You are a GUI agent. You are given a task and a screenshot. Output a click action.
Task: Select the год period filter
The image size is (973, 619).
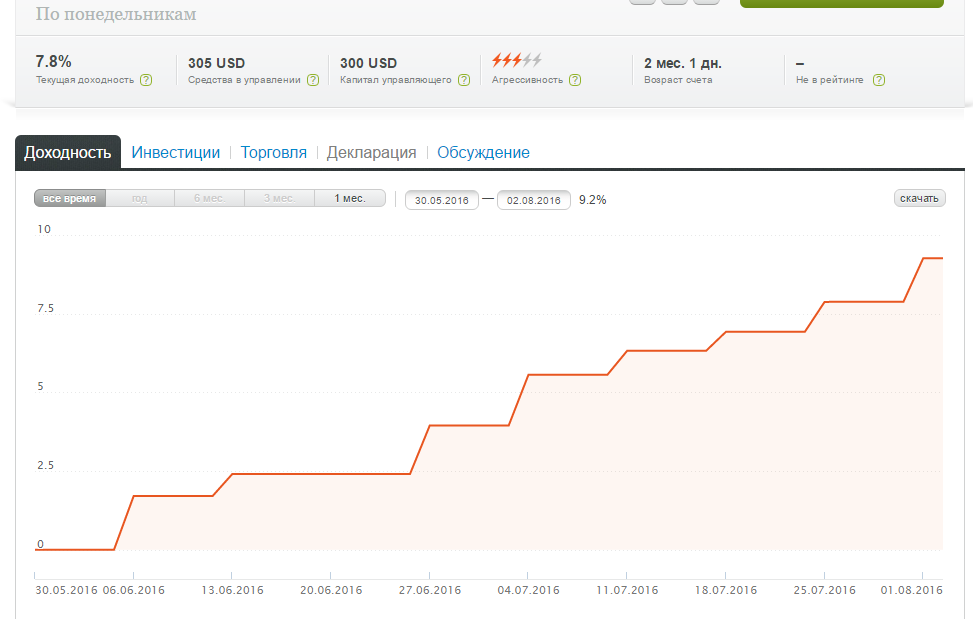(x=140, y=198)
